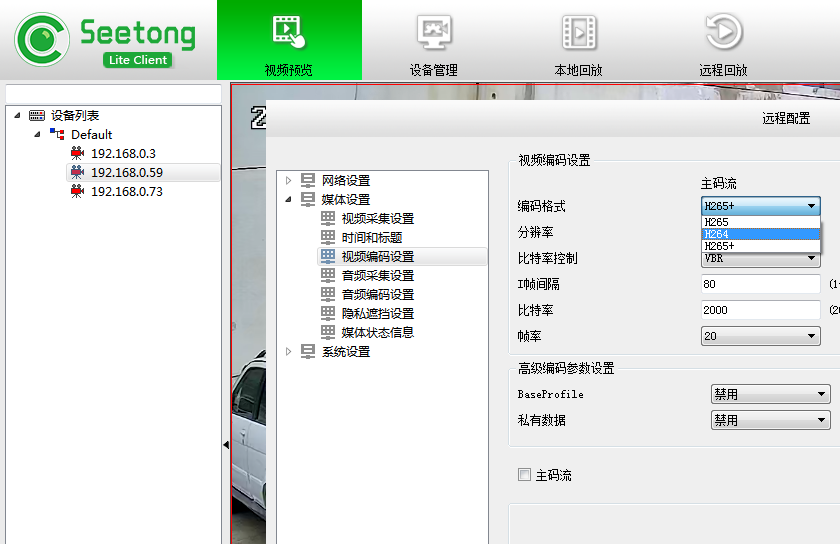Viewport: 840px width, 544px height.
Task: Collapse the Default group
Action: coord(37,135)
